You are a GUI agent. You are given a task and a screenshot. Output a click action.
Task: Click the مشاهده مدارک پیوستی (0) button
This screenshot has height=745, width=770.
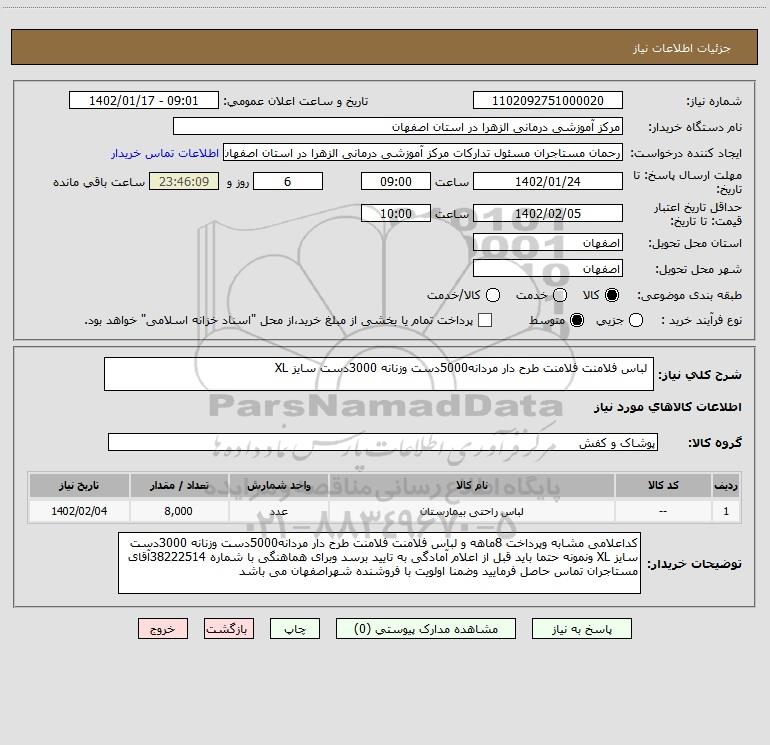(x=426, y=629)
